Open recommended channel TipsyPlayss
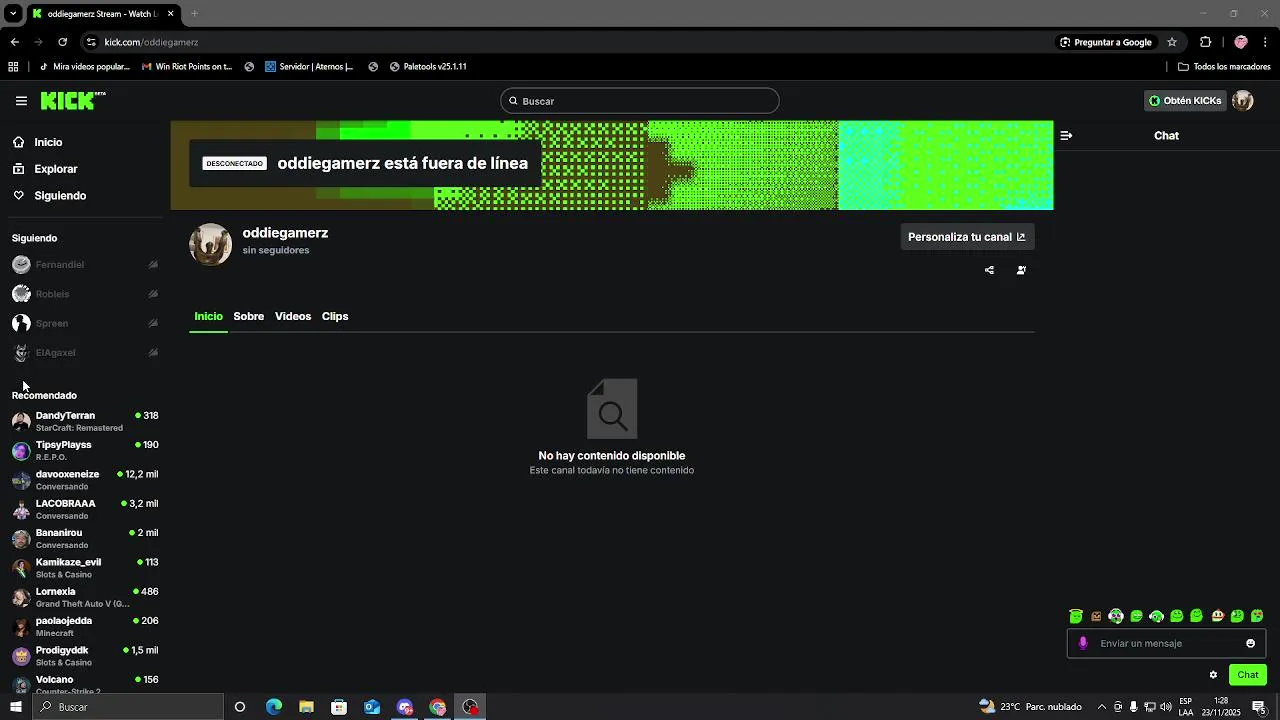1280x720 pixels. click(x=85, y=450)
